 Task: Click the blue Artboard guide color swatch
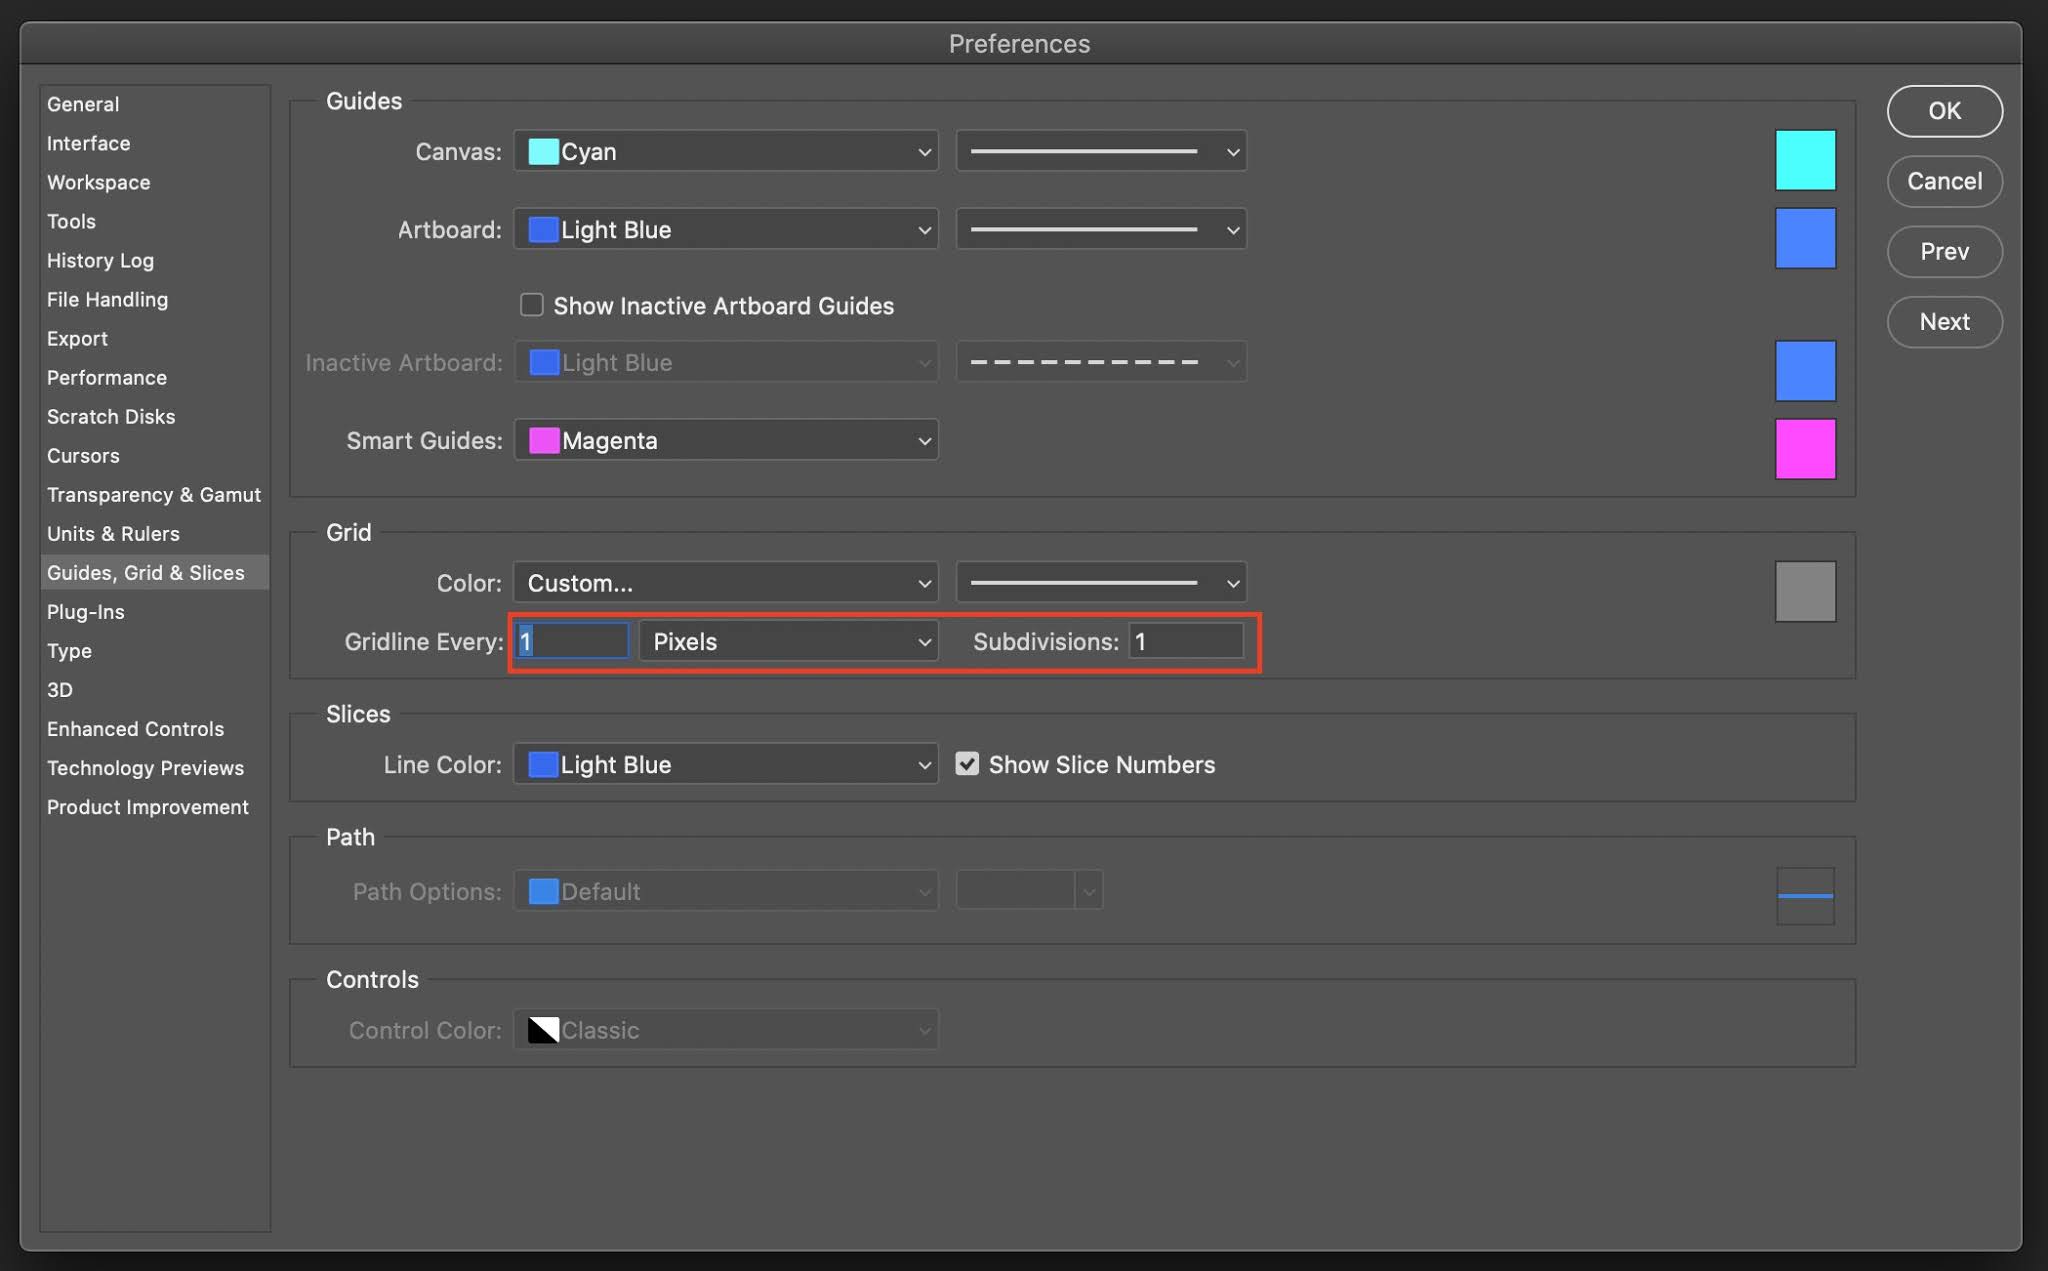click(x=1804, y=238)
